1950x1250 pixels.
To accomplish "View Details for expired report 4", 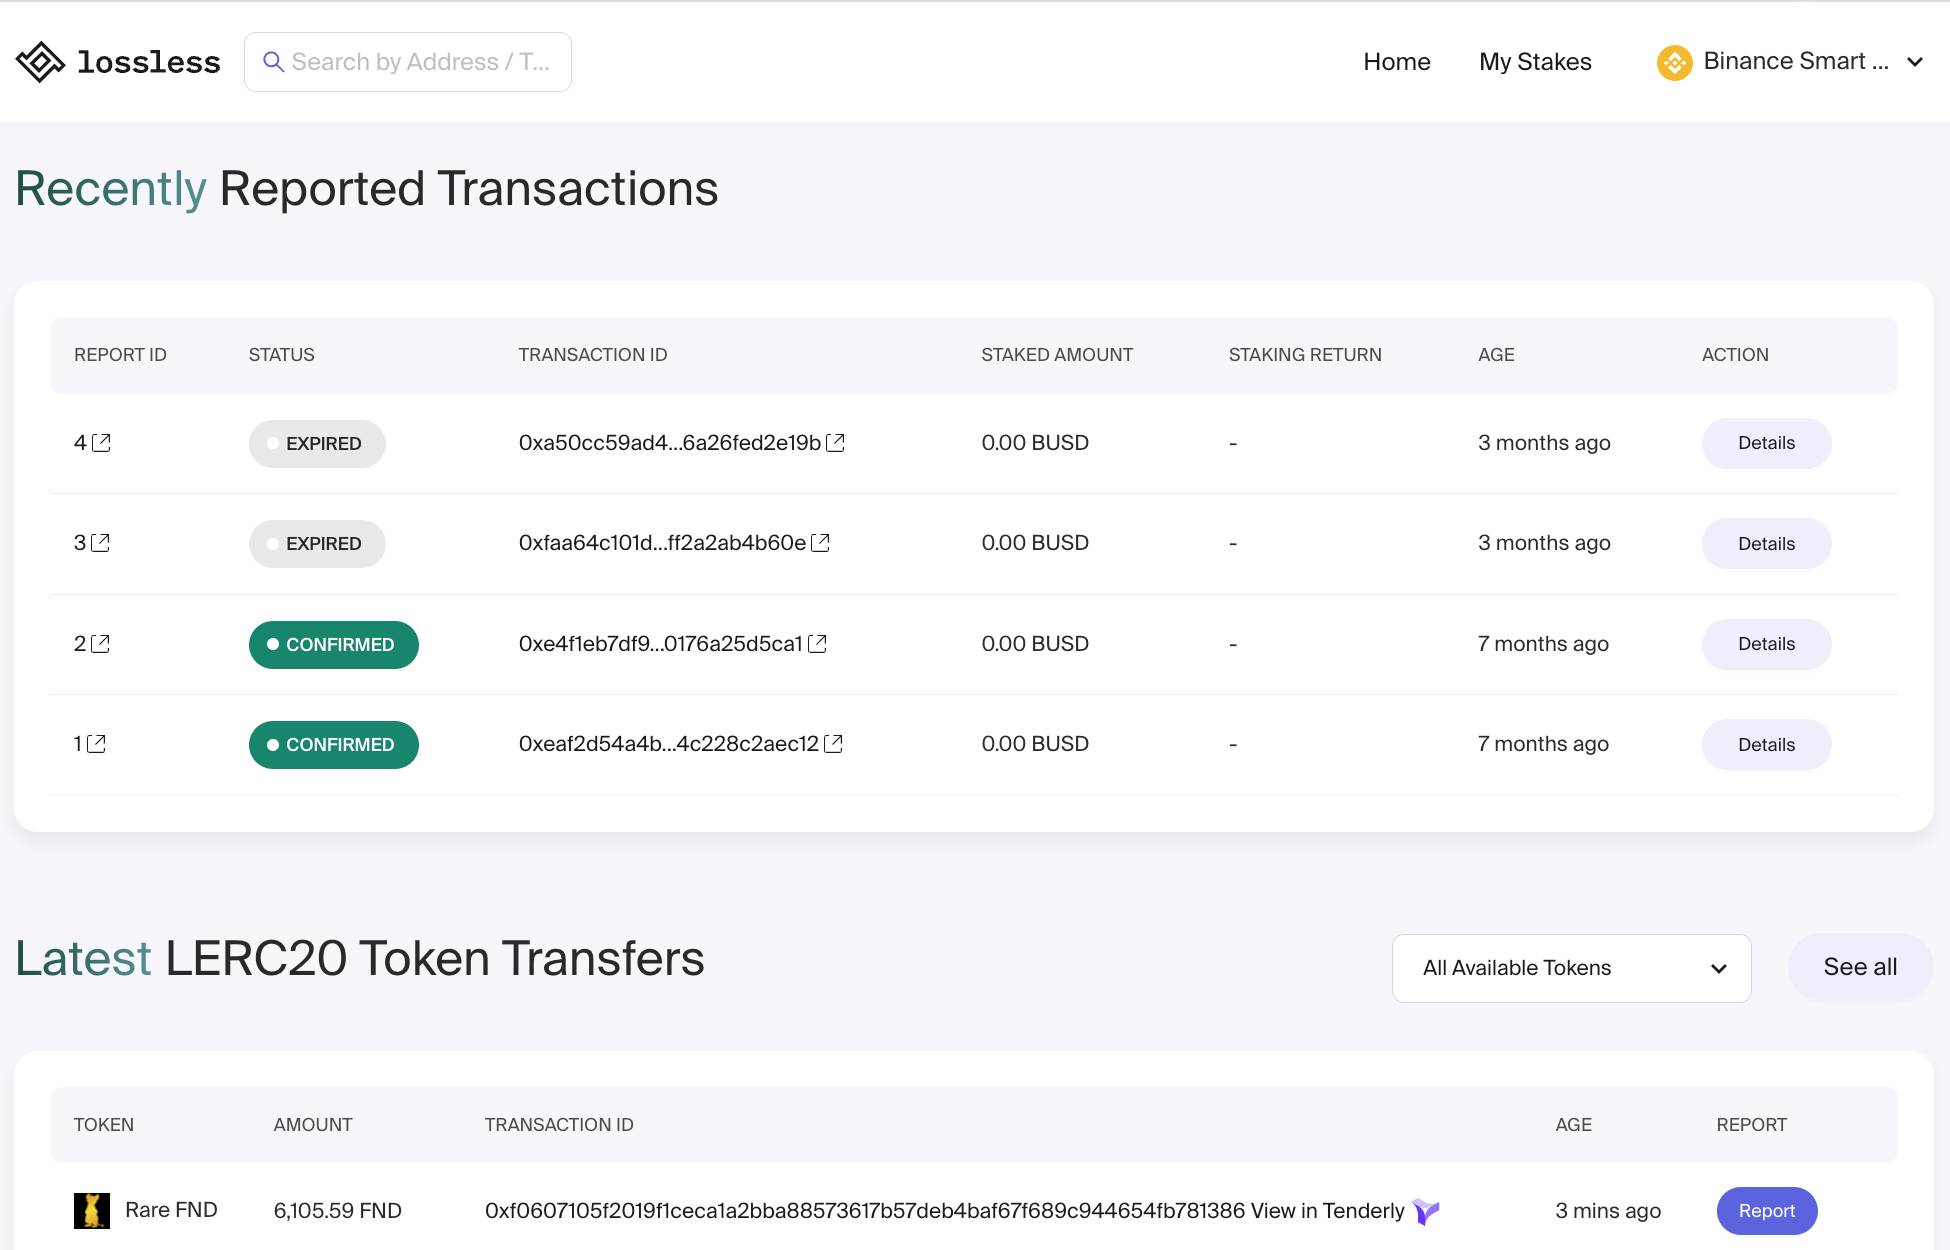I will 1766,443.
